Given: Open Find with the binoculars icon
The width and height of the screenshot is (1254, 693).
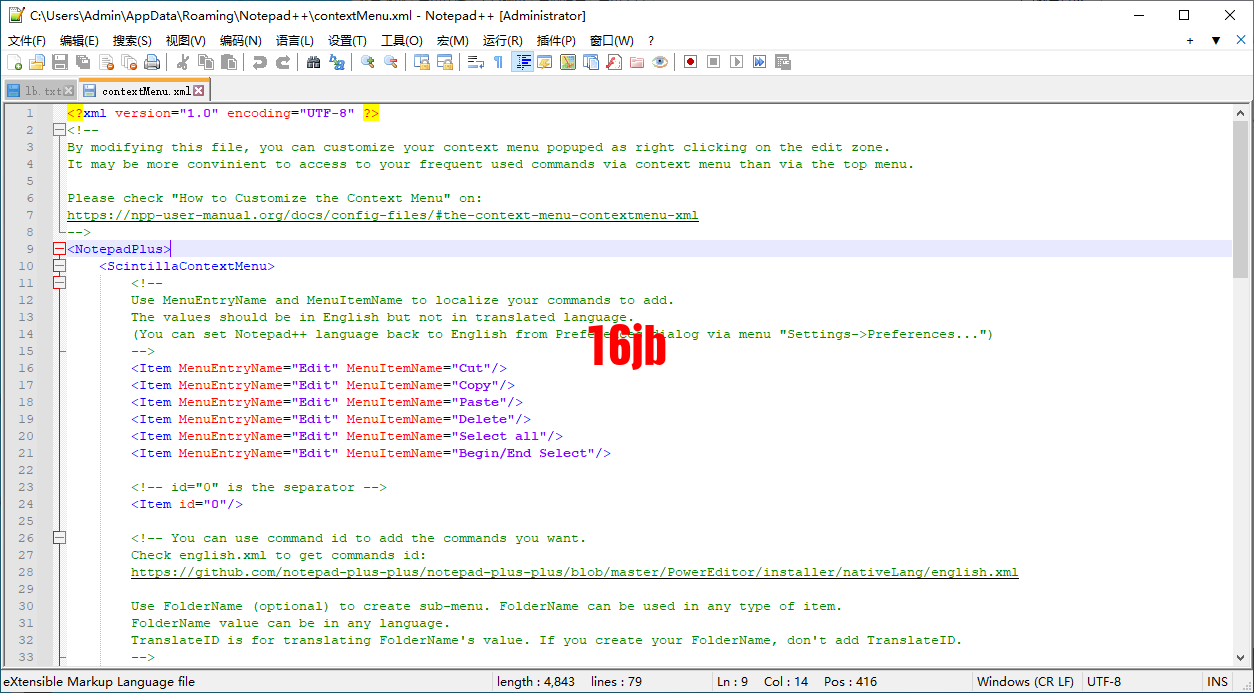Looking at the screenshot, I should pyautogui.click(x=314, y=62).
